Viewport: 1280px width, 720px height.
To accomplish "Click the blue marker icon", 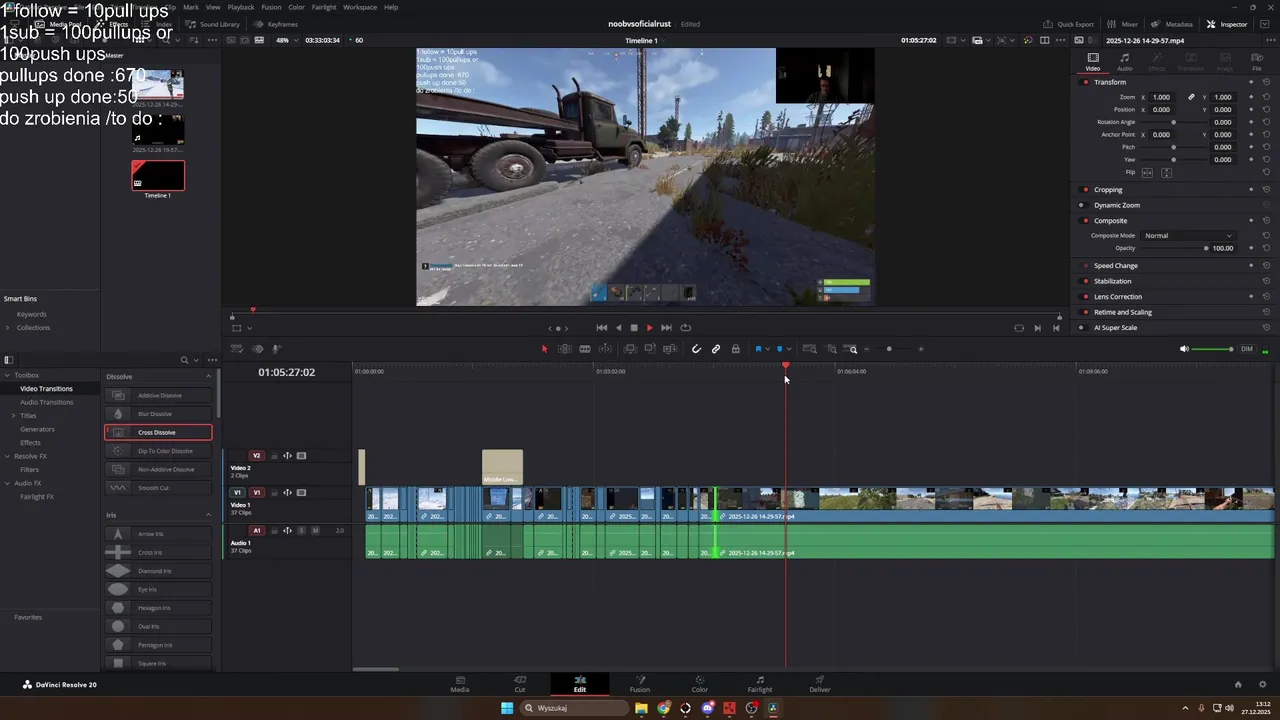I will pos(780,349).
